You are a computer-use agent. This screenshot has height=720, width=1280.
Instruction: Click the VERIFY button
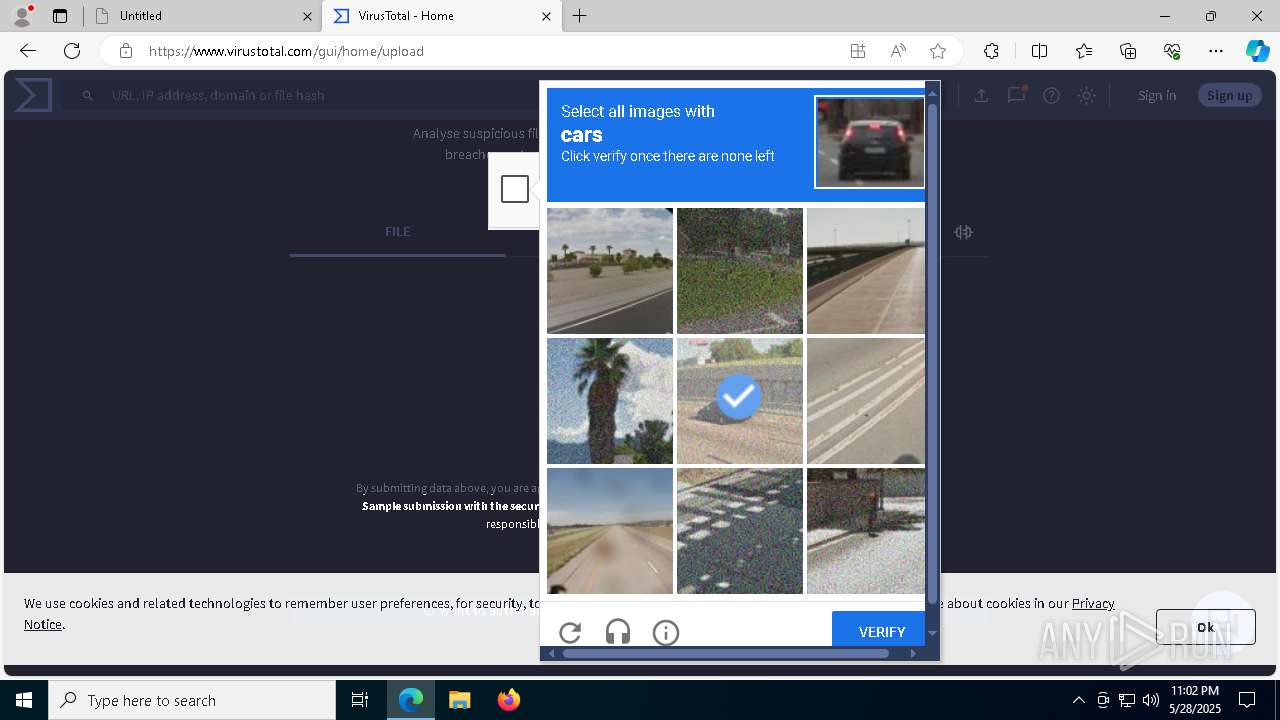881,631
